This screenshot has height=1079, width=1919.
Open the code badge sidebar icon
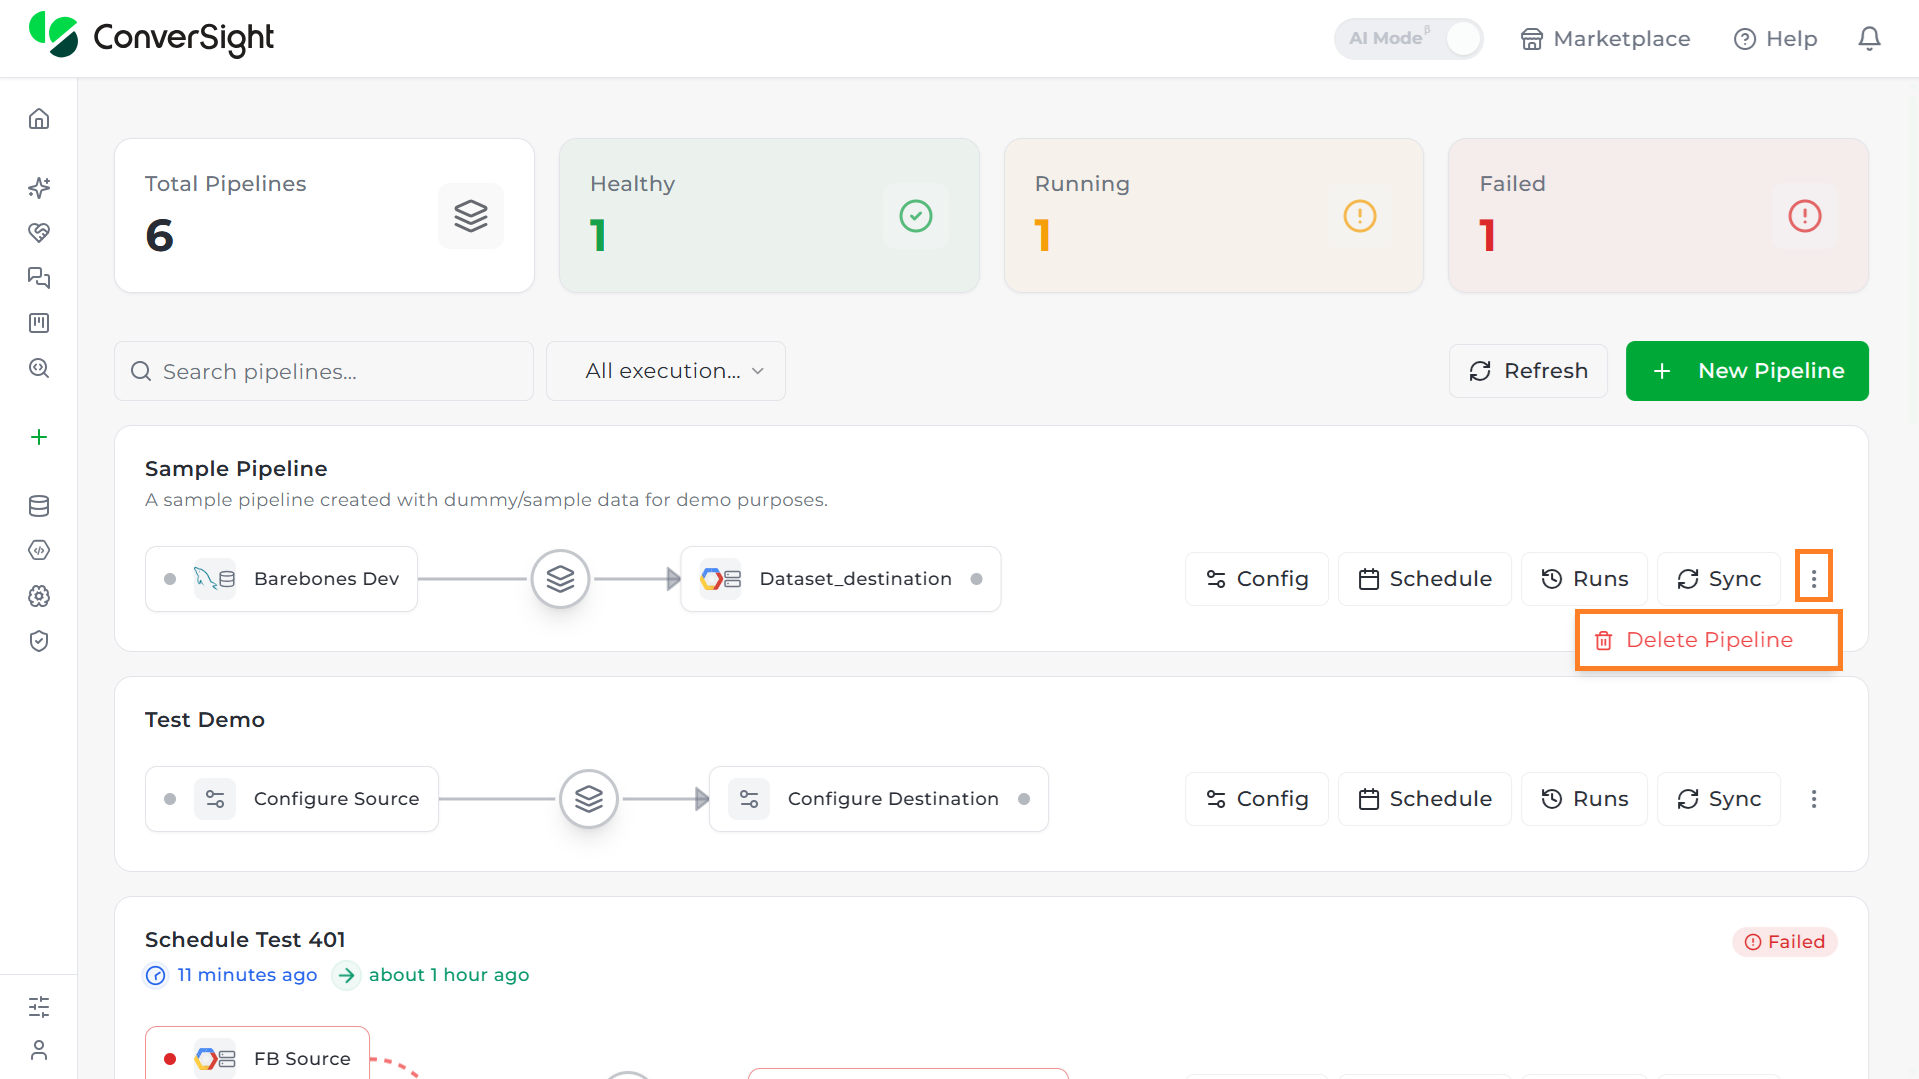[x=39, y=550]
